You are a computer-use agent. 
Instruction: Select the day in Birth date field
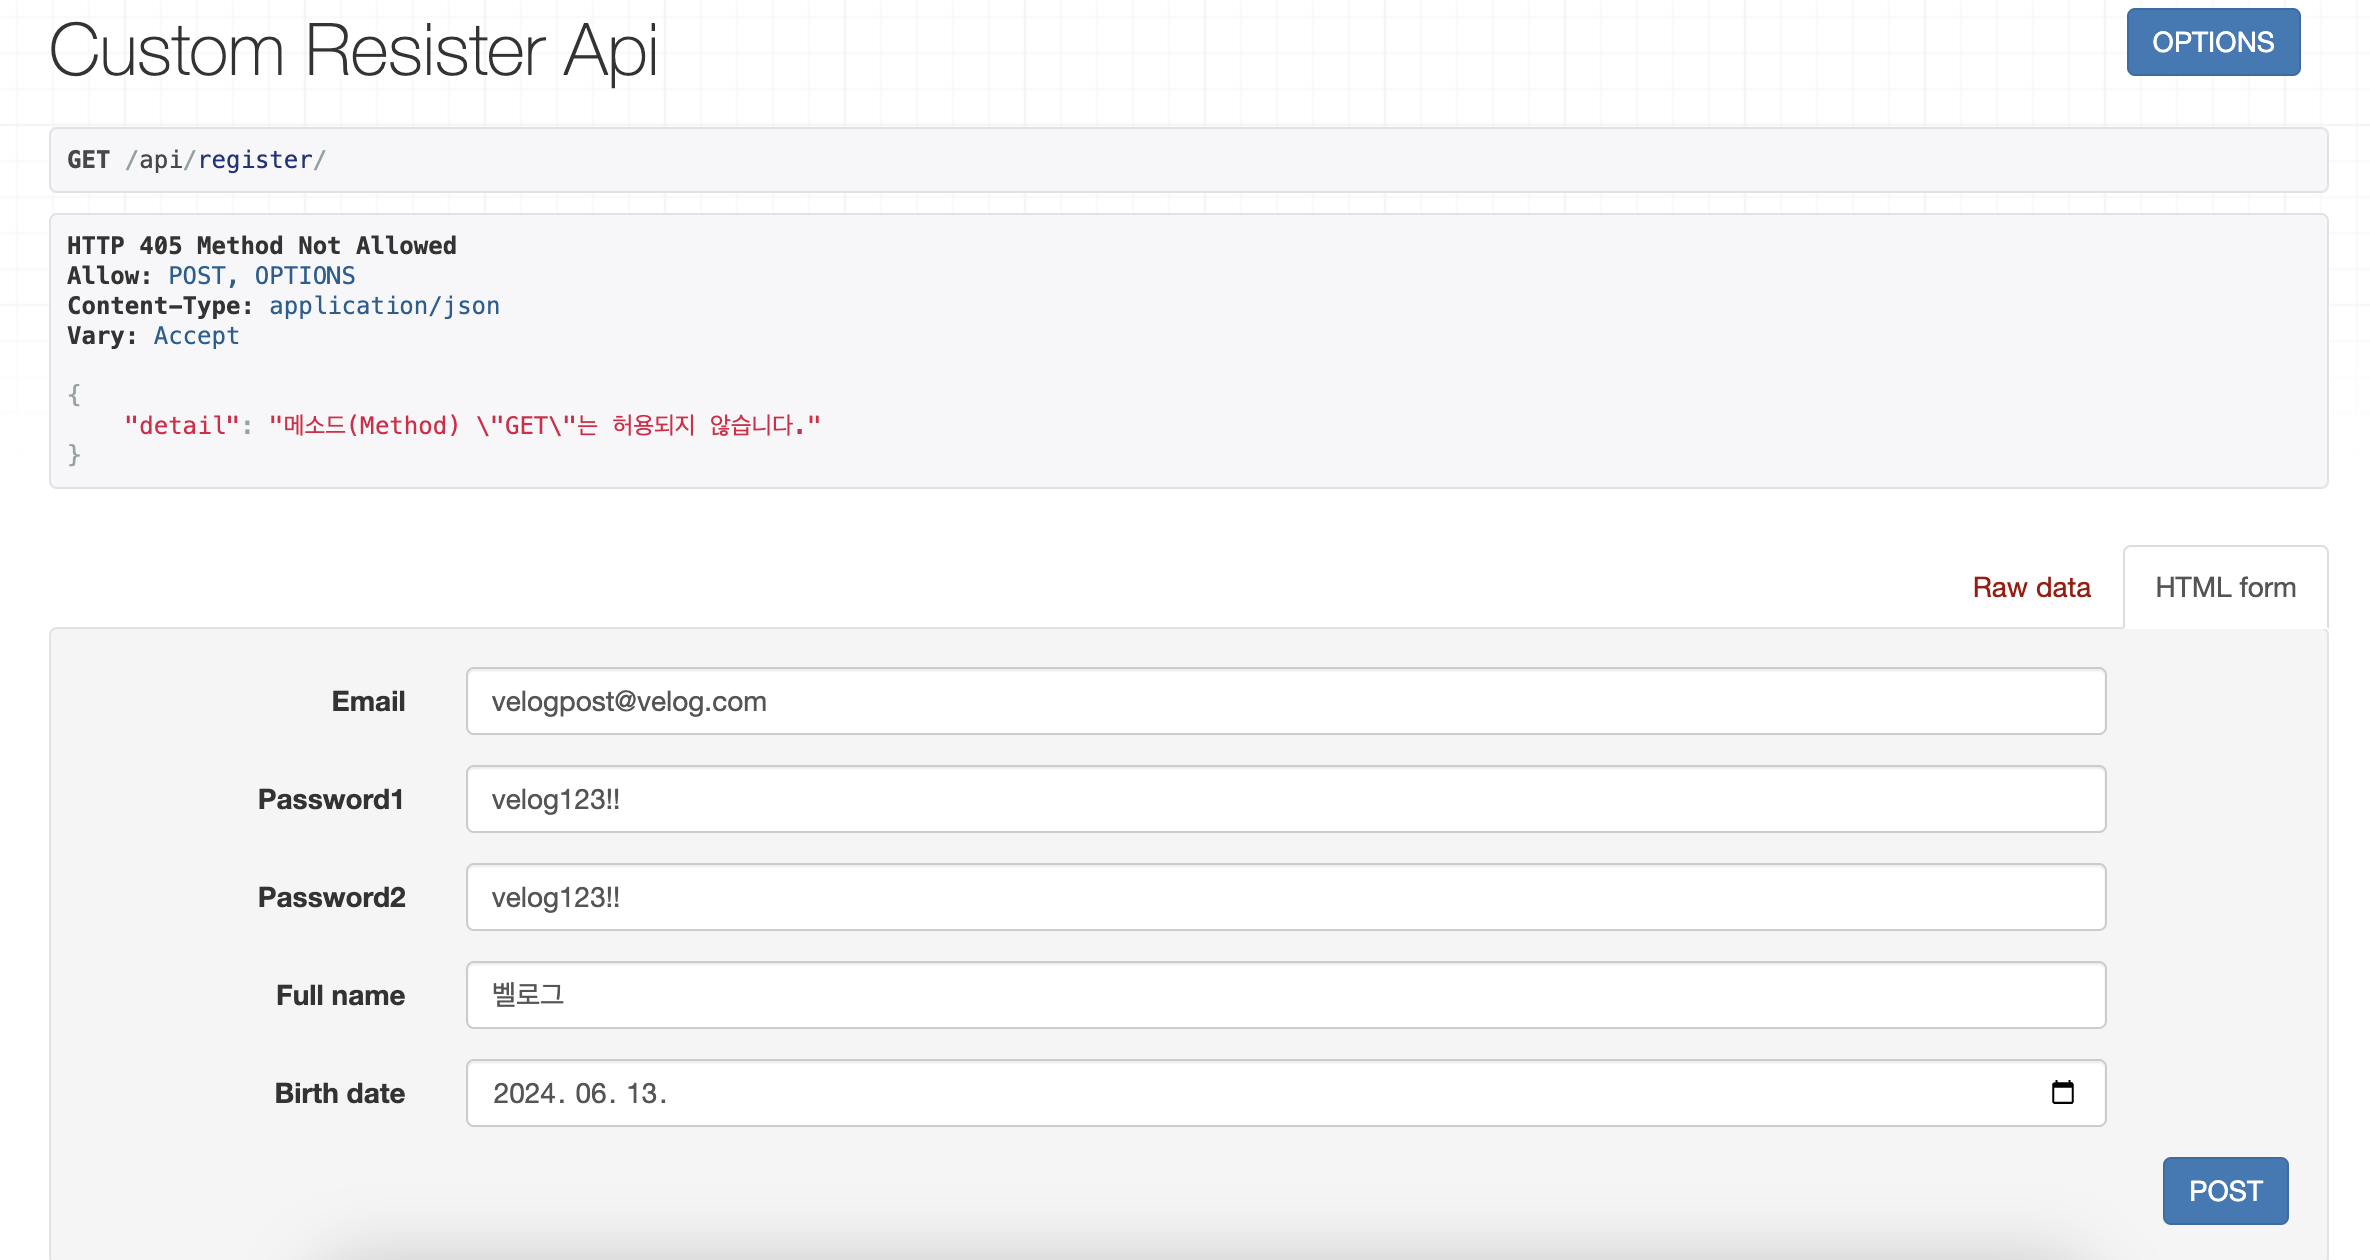click(x=642, y=1093)
